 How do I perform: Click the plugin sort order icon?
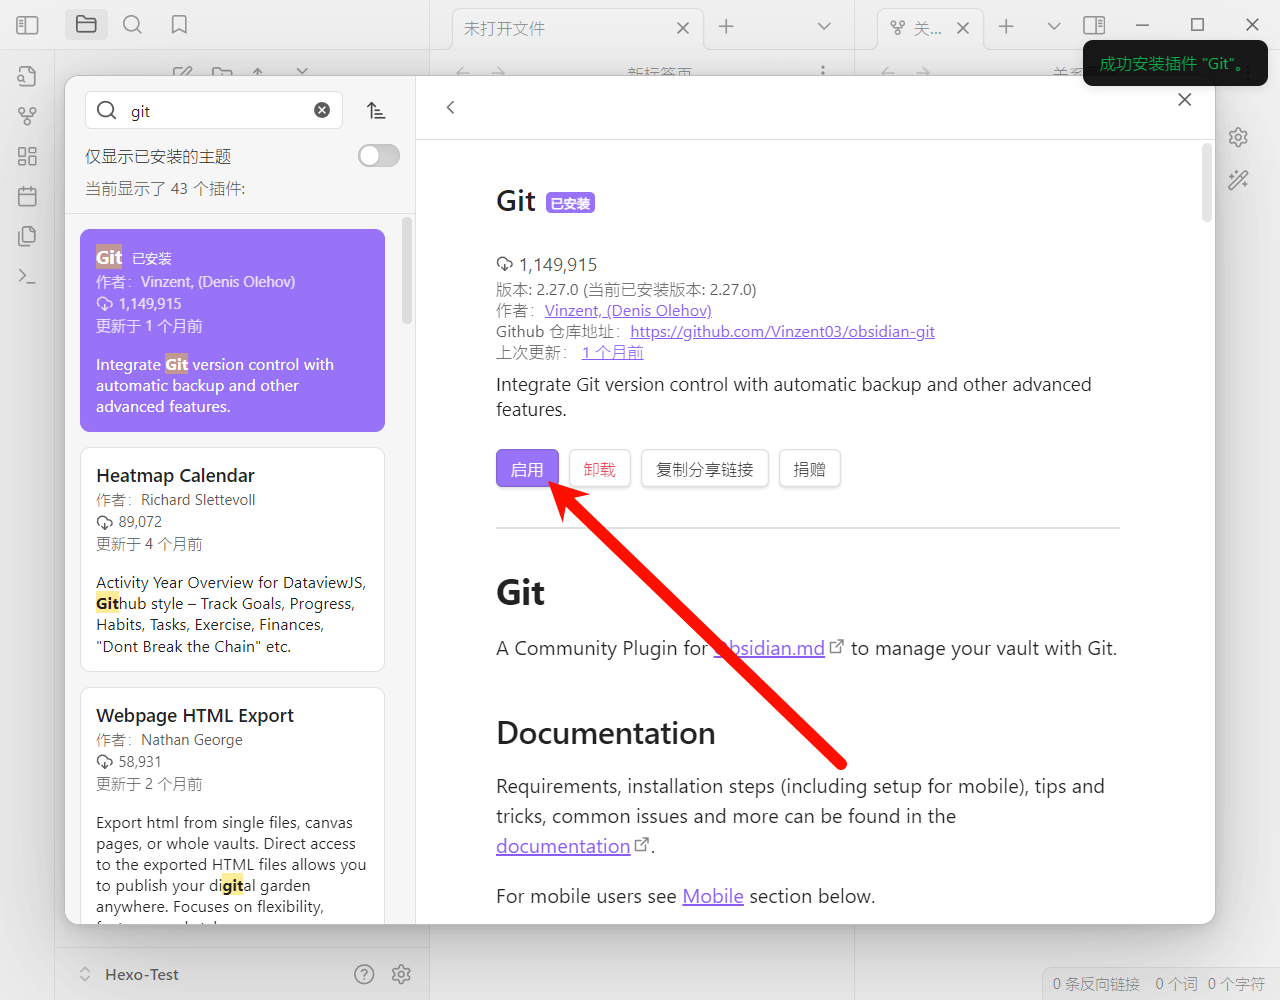376,111
